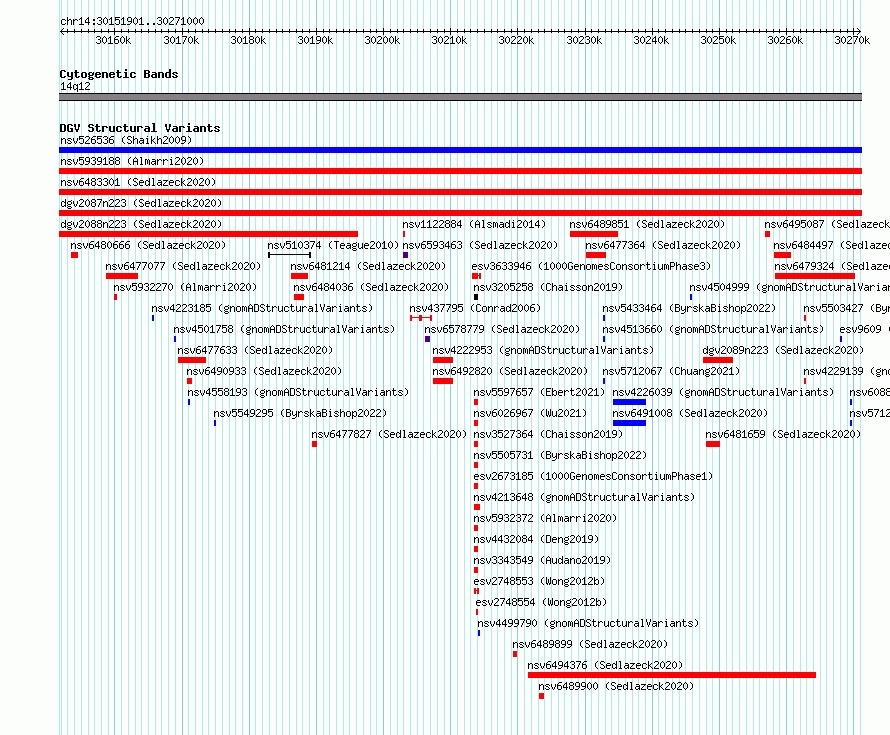Image resolution: width=890 pixels, height=735 pixels.
Task: Click label nsv5932270 (Almarri2020)
Action: tap(185, 287)
